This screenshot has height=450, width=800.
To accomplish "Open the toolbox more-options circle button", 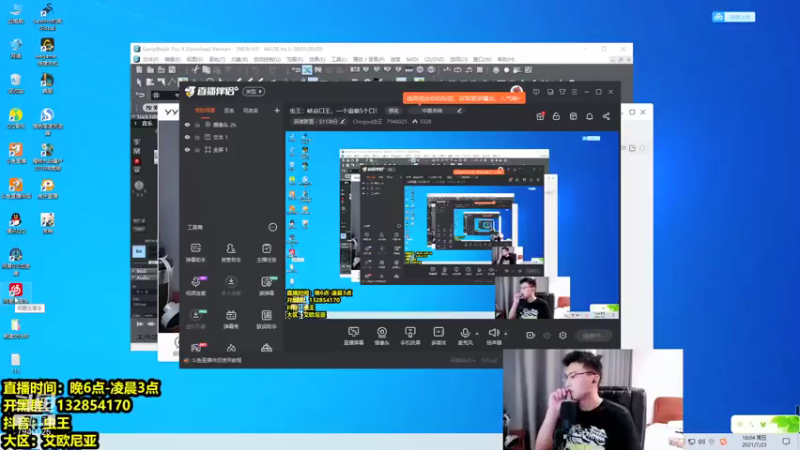I will [x=272, y=227].
